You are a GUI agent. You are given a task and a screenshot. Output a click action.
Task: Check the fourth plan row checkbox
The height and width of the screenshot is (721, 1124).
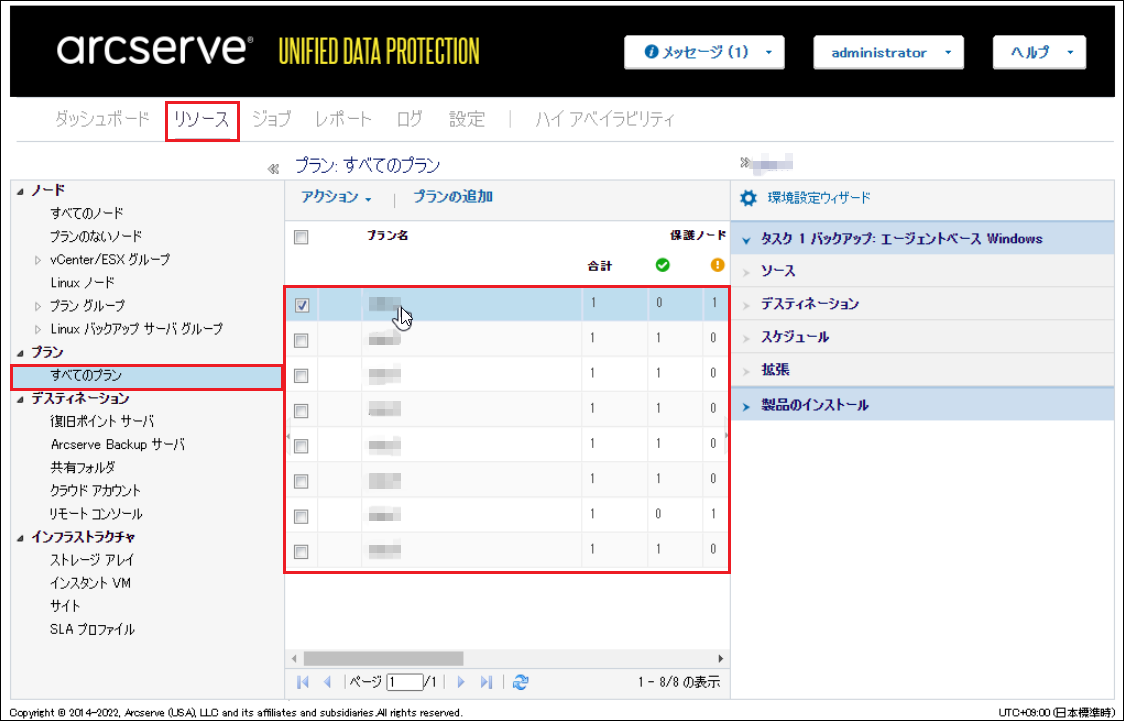tap(301, 411)
